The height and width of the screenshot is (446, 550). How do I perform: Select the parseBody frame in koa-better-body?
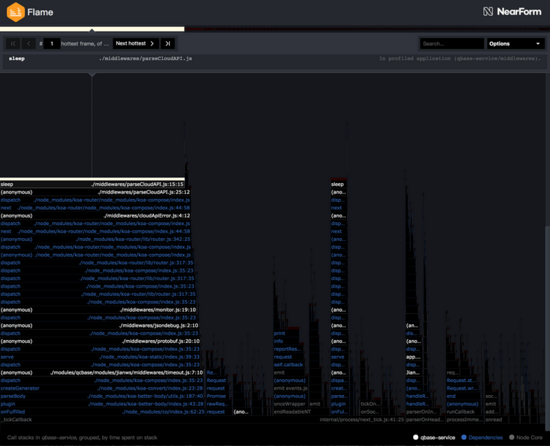point(102,396)
